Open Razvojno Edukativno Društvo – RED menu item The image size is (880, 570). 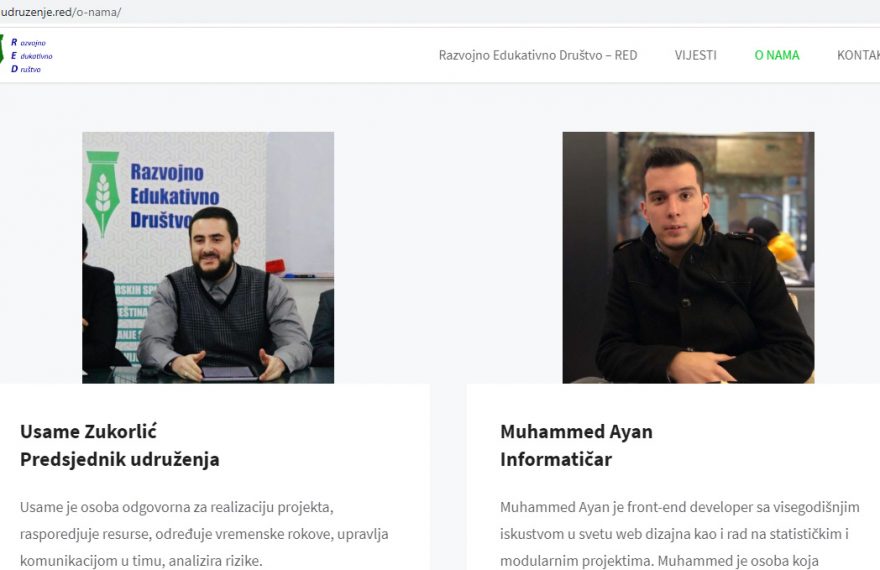538,55
